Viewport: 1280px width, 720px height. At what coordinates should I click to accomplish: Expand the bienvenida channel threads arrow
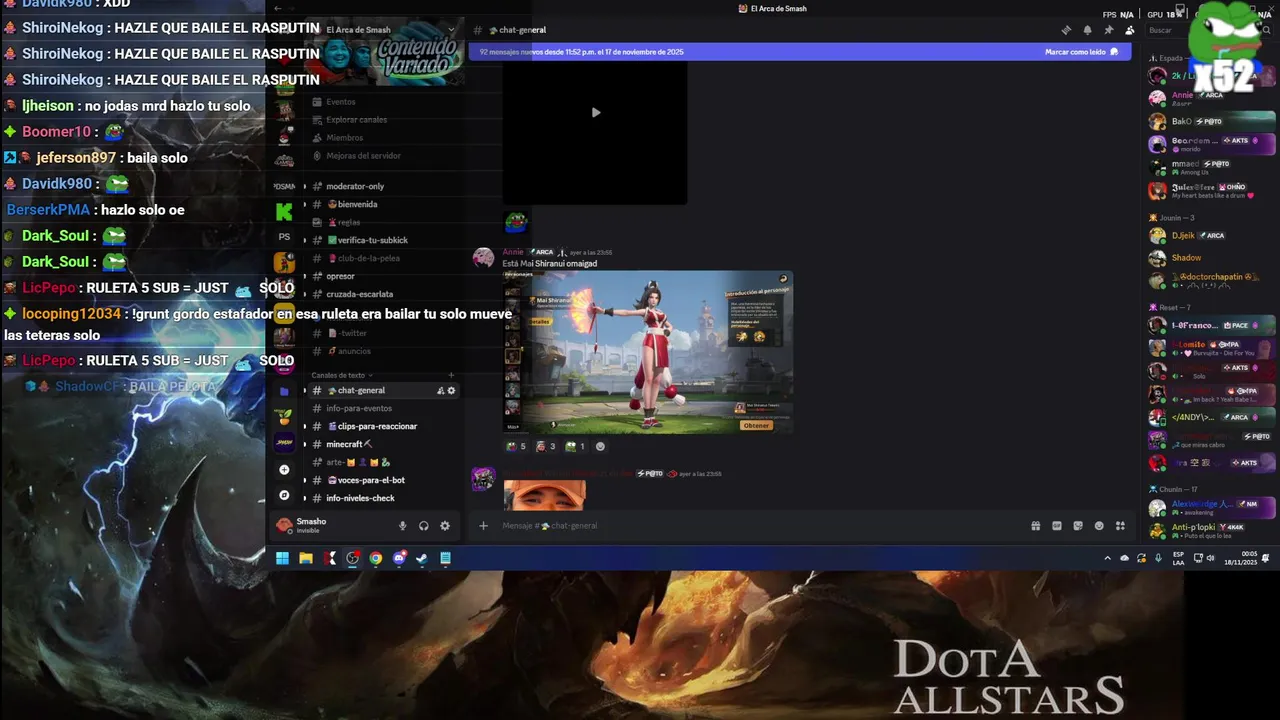tap(304, 204)
